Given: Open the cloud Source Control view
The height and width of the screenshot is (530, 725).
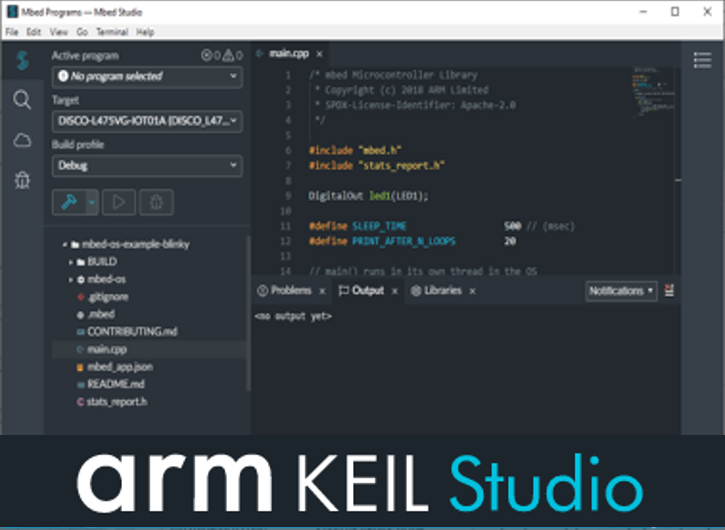Looking at the screenshot, I should (x=22, y=140).
